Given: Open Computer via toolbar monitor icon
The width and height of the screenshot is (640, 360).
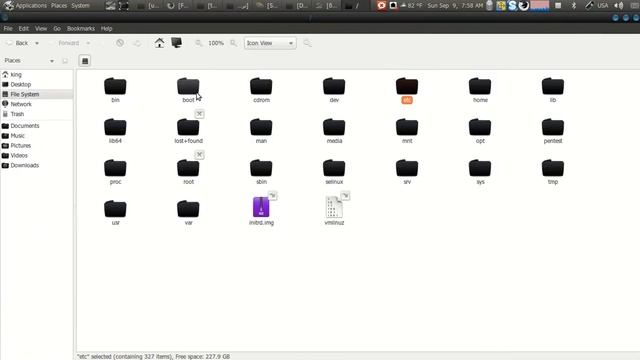Looking at the screenshot, I should pyautogui.click(x=176, y=42).
